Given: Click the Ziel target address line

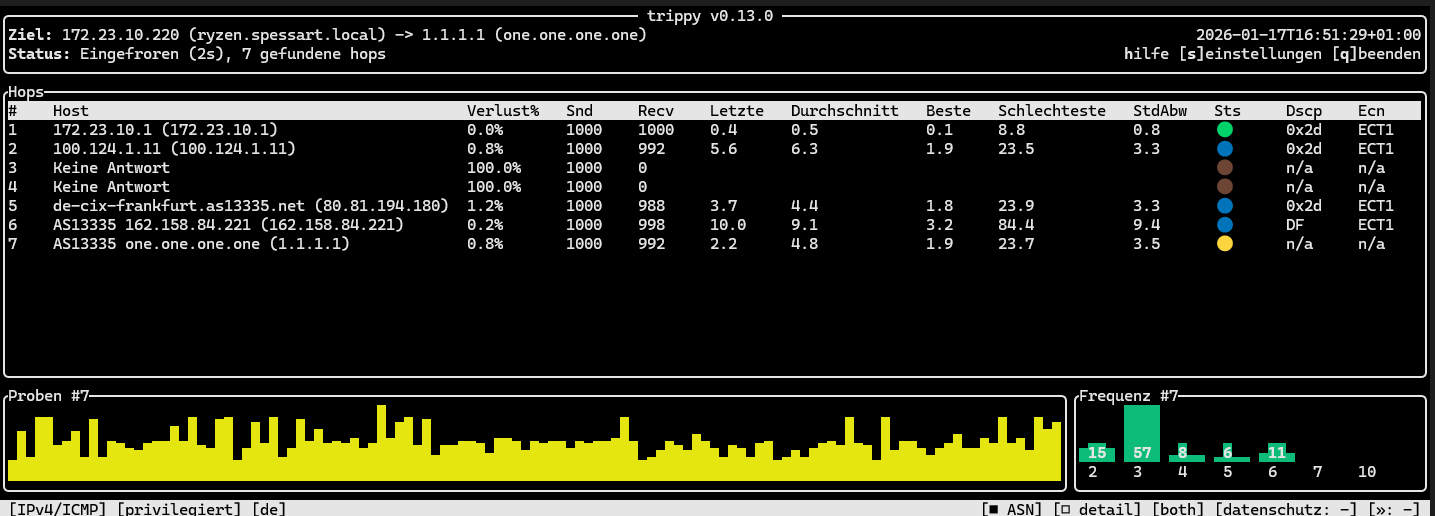Looking at the screenshot, I should coord(328,35).
